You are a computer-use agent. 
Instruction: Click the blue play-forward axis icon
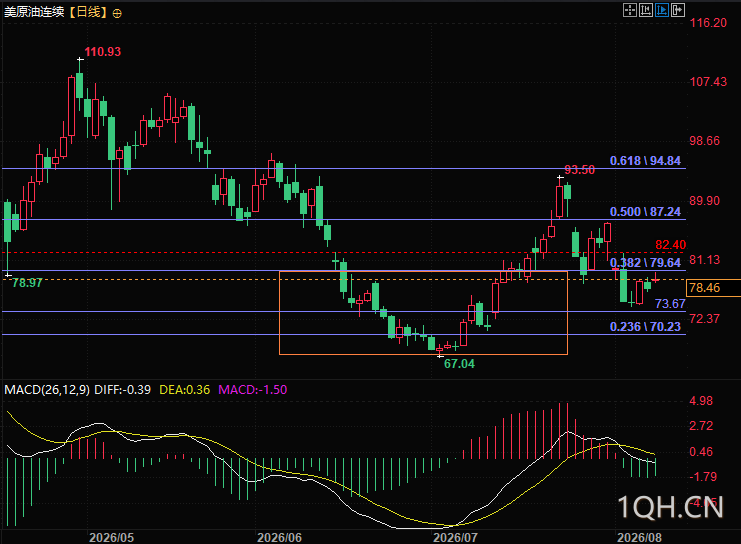click(x=662, y=10)
